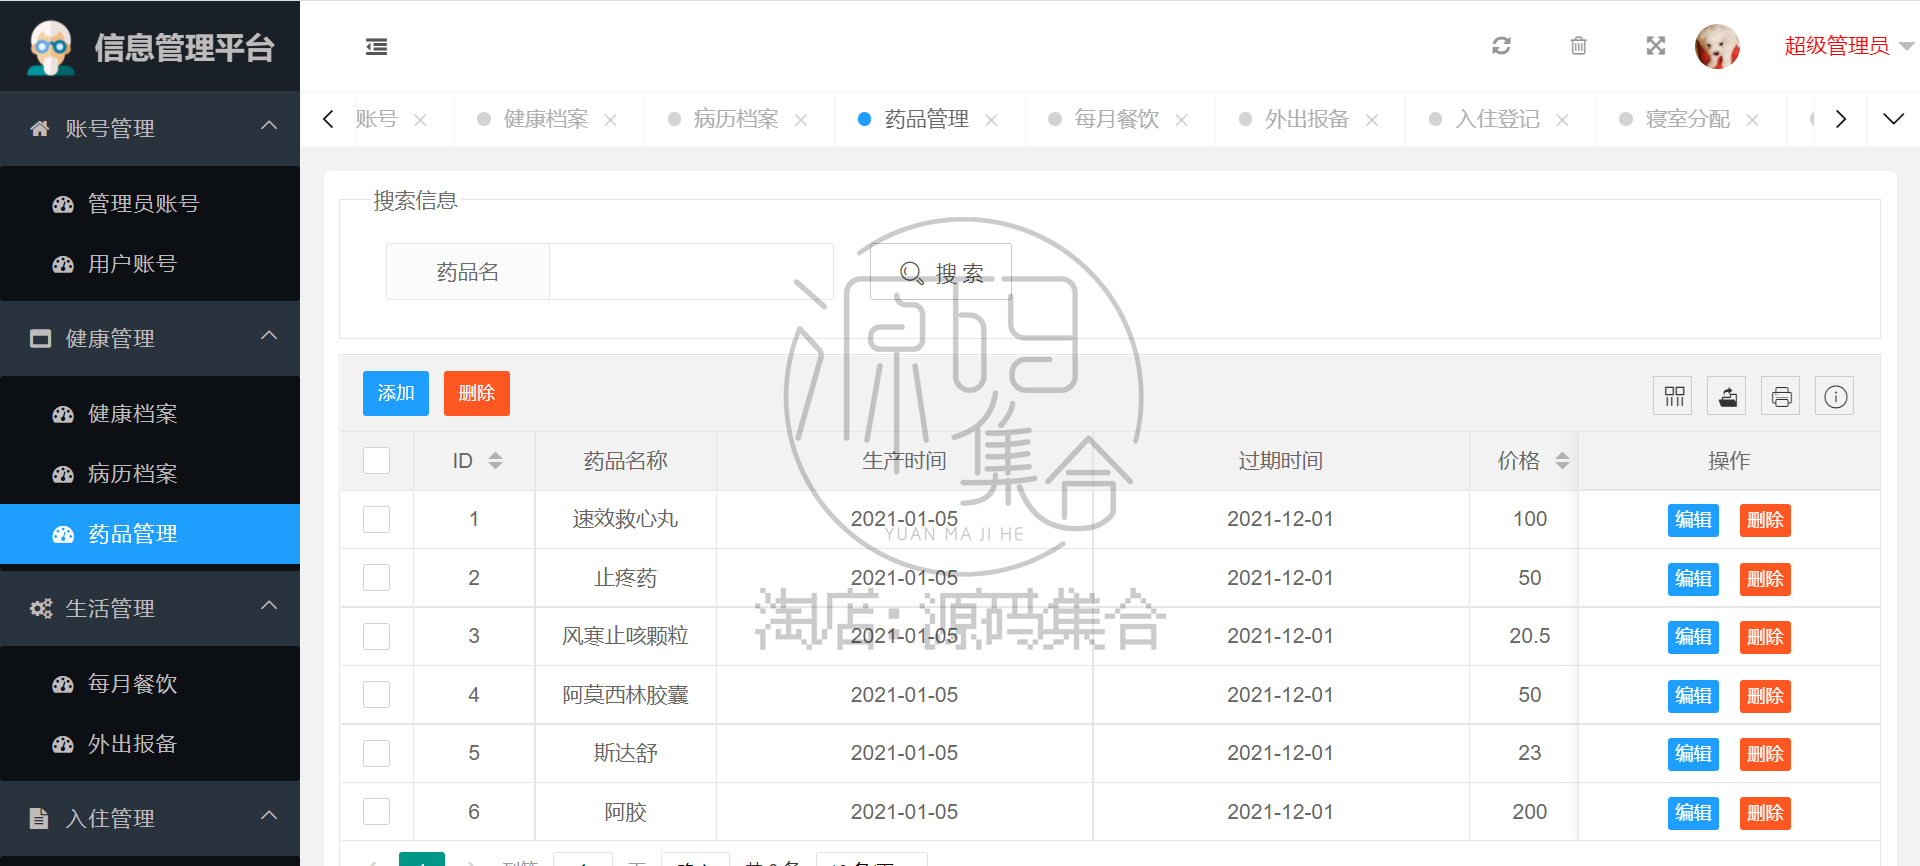The height and width of the screenshot is (866, 1920).
Task: Delete the 风寒止咳颗粒 row
Action: (1765, 637)
